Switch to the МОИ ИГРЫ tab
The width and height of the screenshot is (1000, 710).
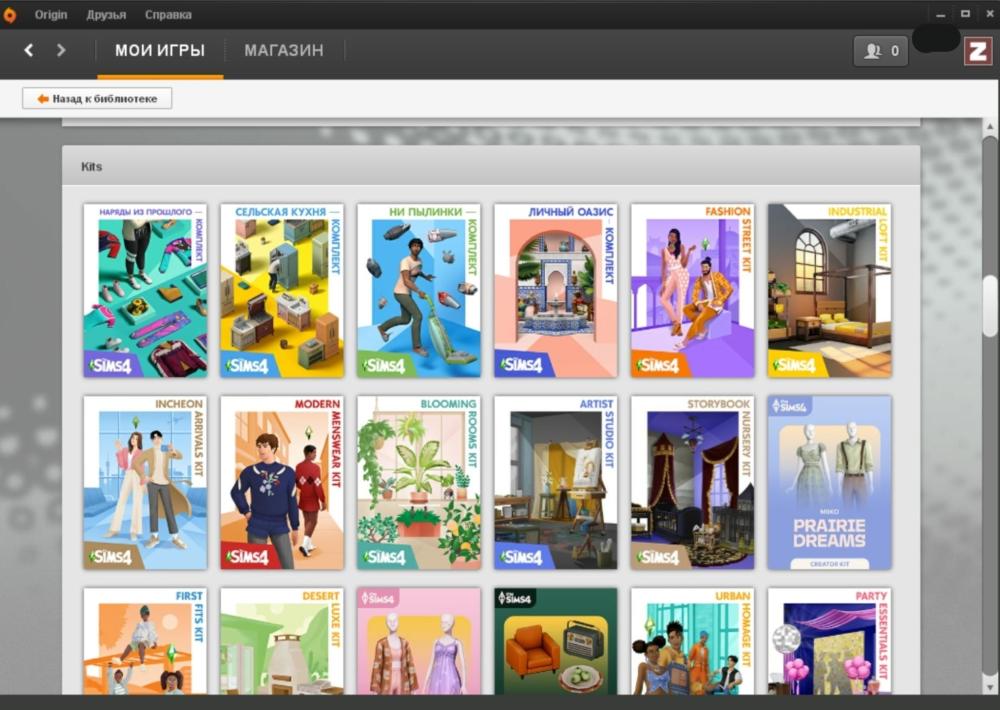point(160,50)
